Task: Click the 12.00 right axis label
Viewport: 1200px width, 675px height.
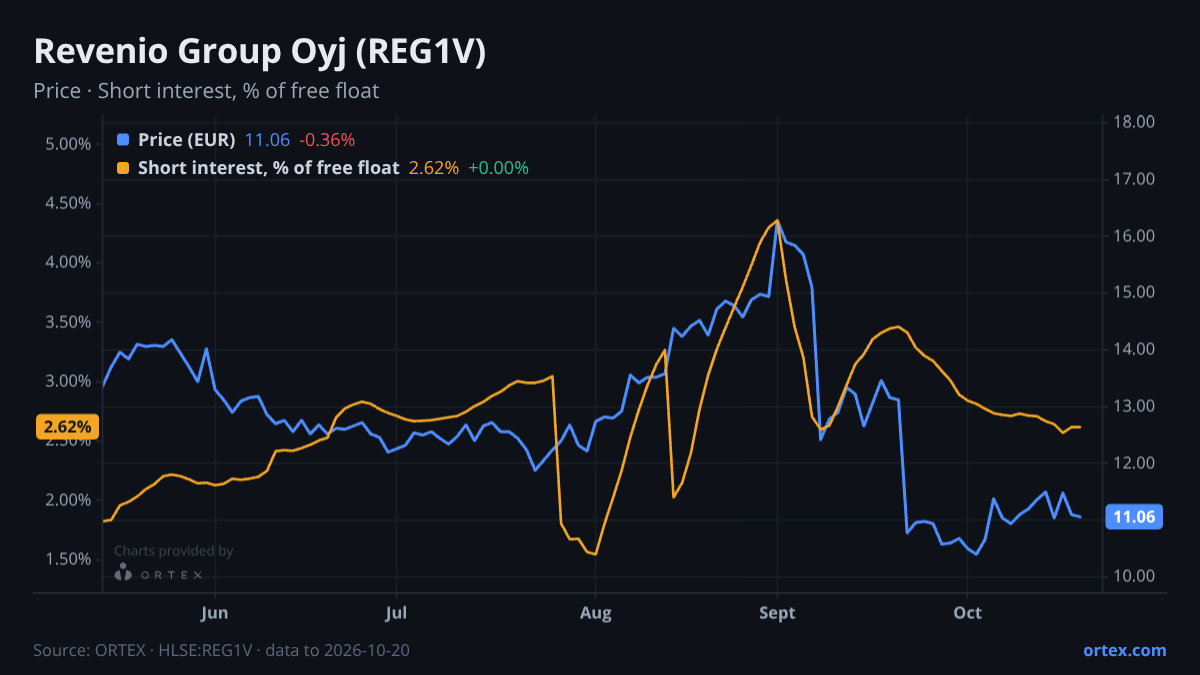Action: click(x=1135, y=463)
